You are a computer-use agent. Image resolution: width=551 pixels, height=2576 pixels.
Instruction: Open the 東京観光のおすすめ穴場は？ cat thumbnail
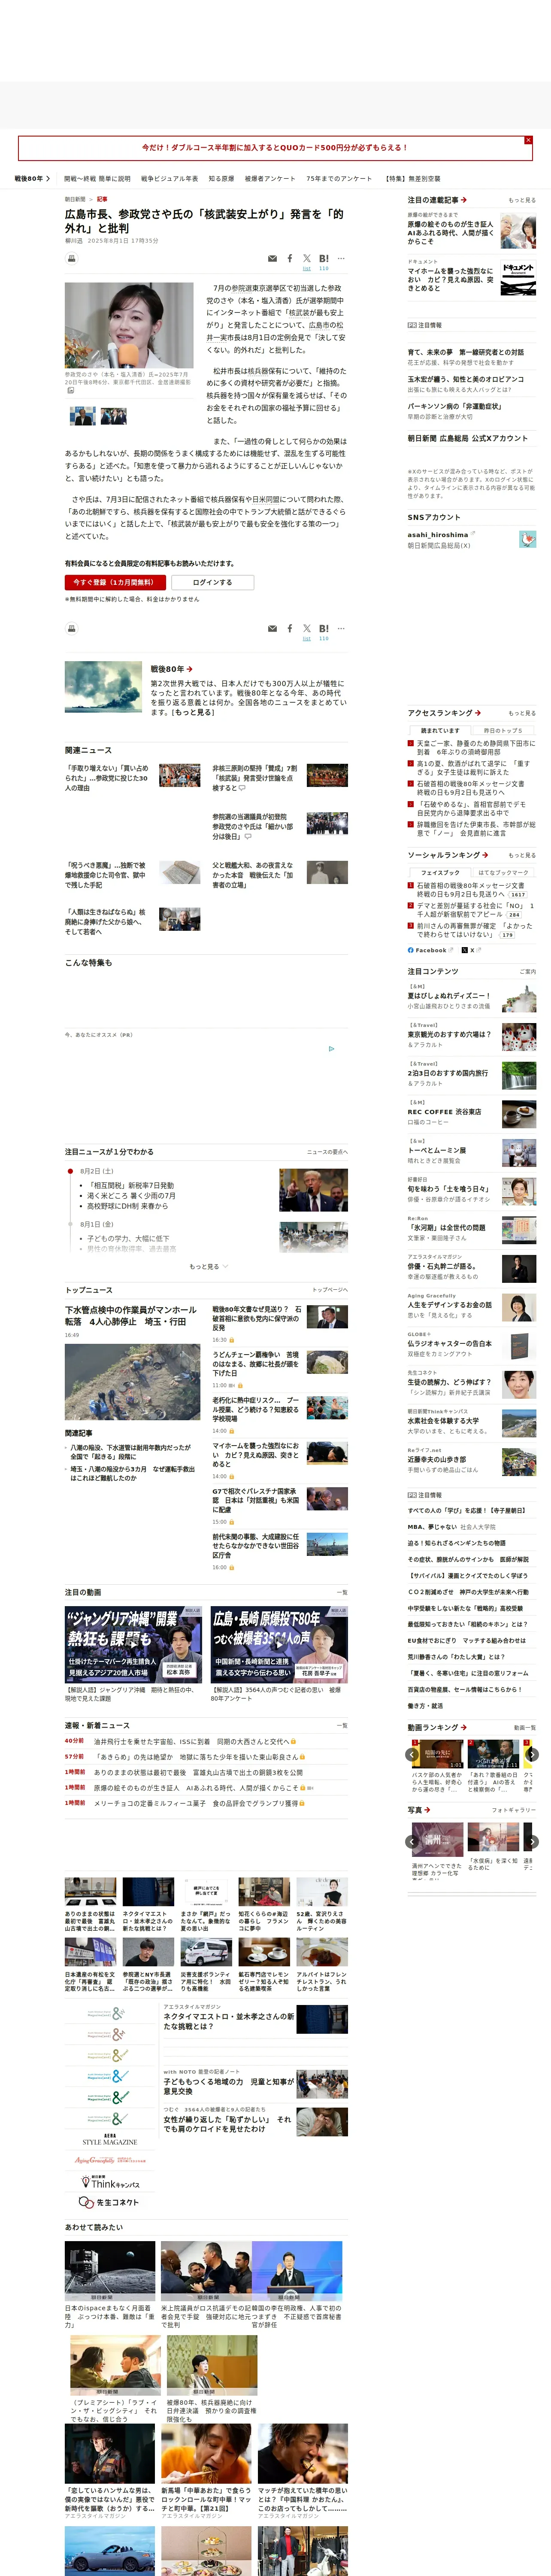tap(519, 1036)
